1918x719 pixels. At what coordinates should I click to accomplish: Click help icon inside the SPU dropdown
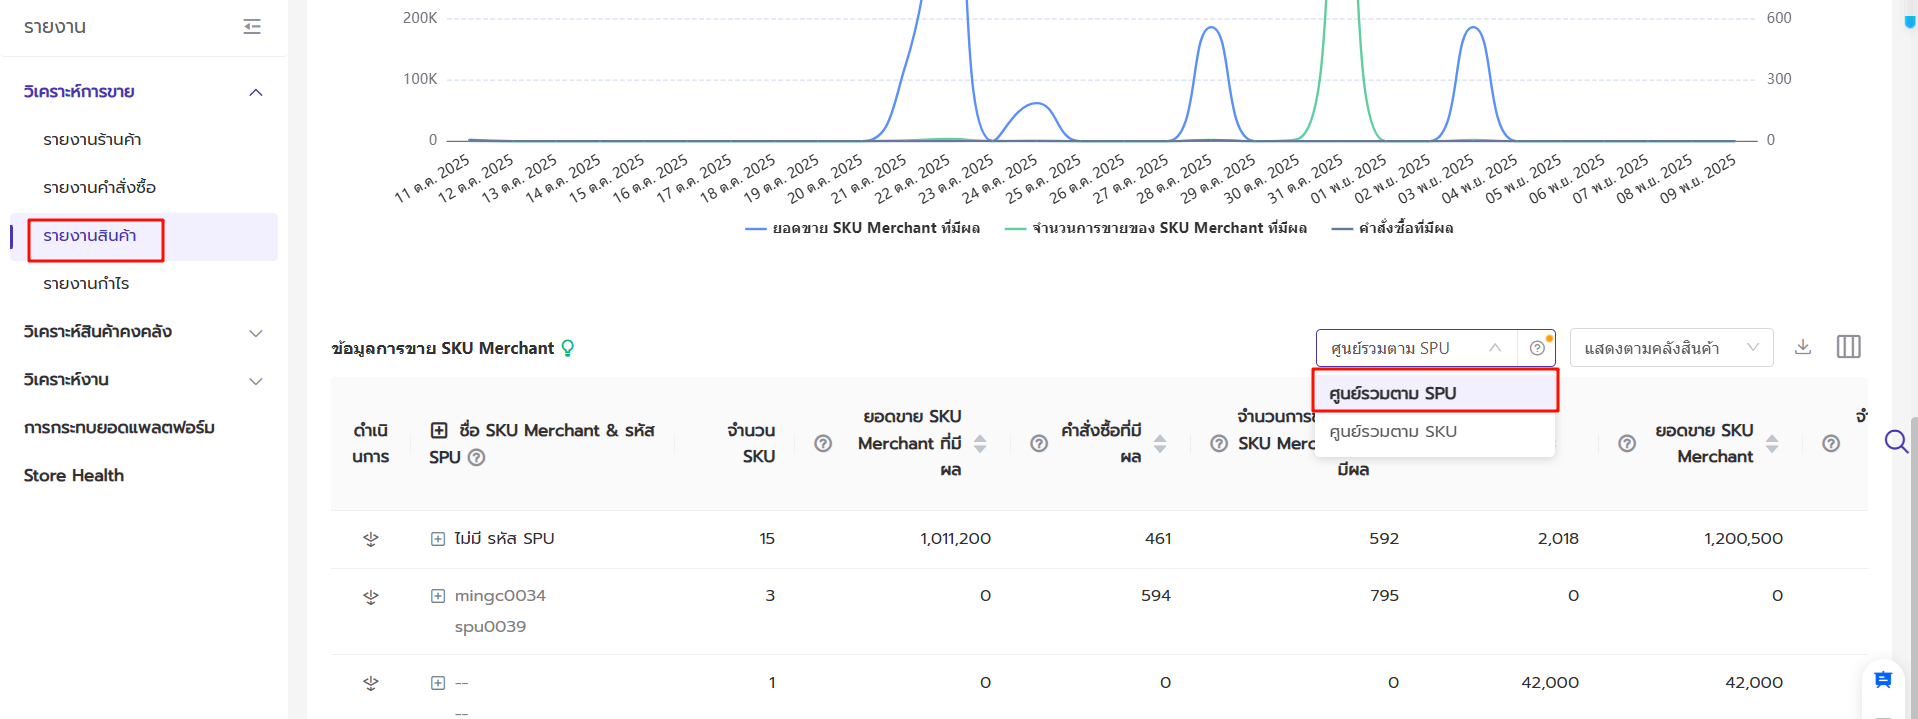[1537, 348]
